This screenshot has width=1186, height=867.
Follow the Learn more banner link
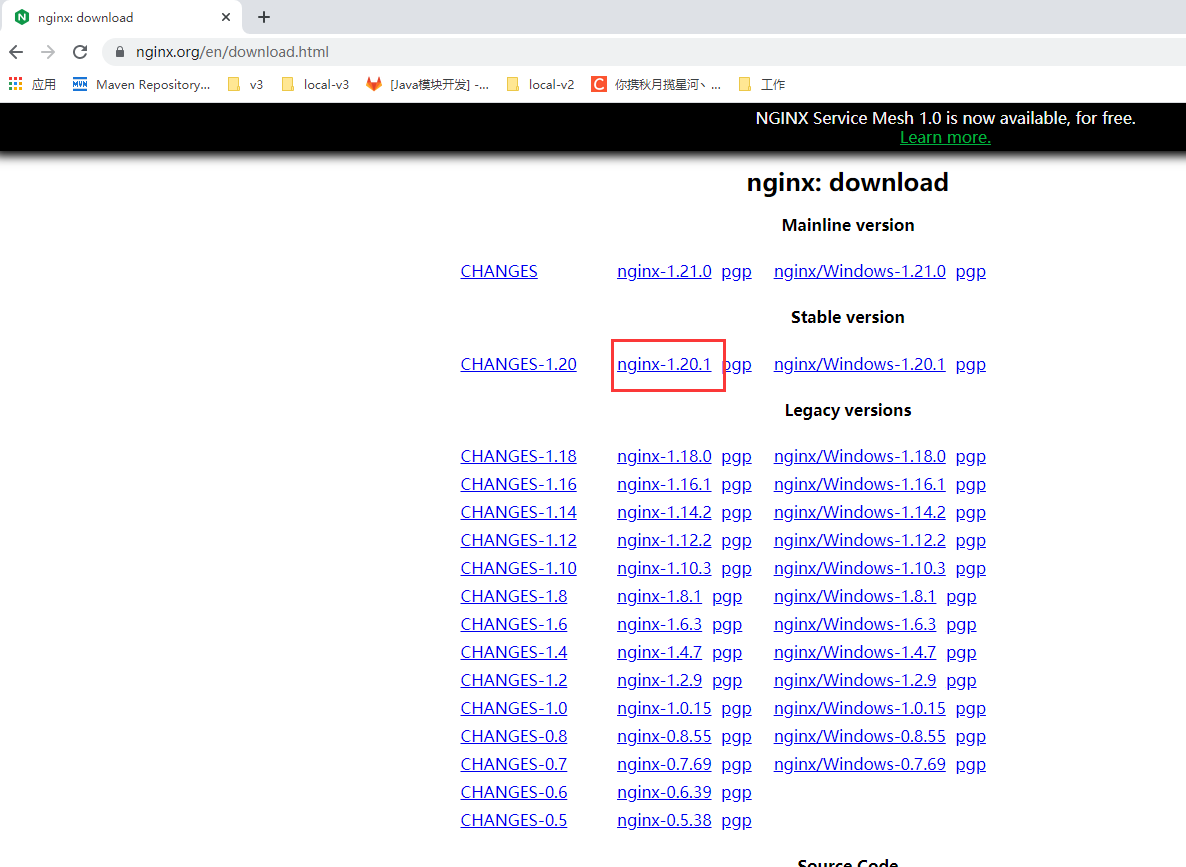pos(945,138)
